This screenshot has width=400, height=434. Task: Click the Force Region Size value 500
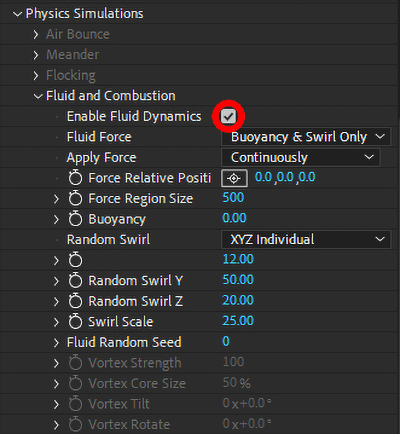[233, 198]
